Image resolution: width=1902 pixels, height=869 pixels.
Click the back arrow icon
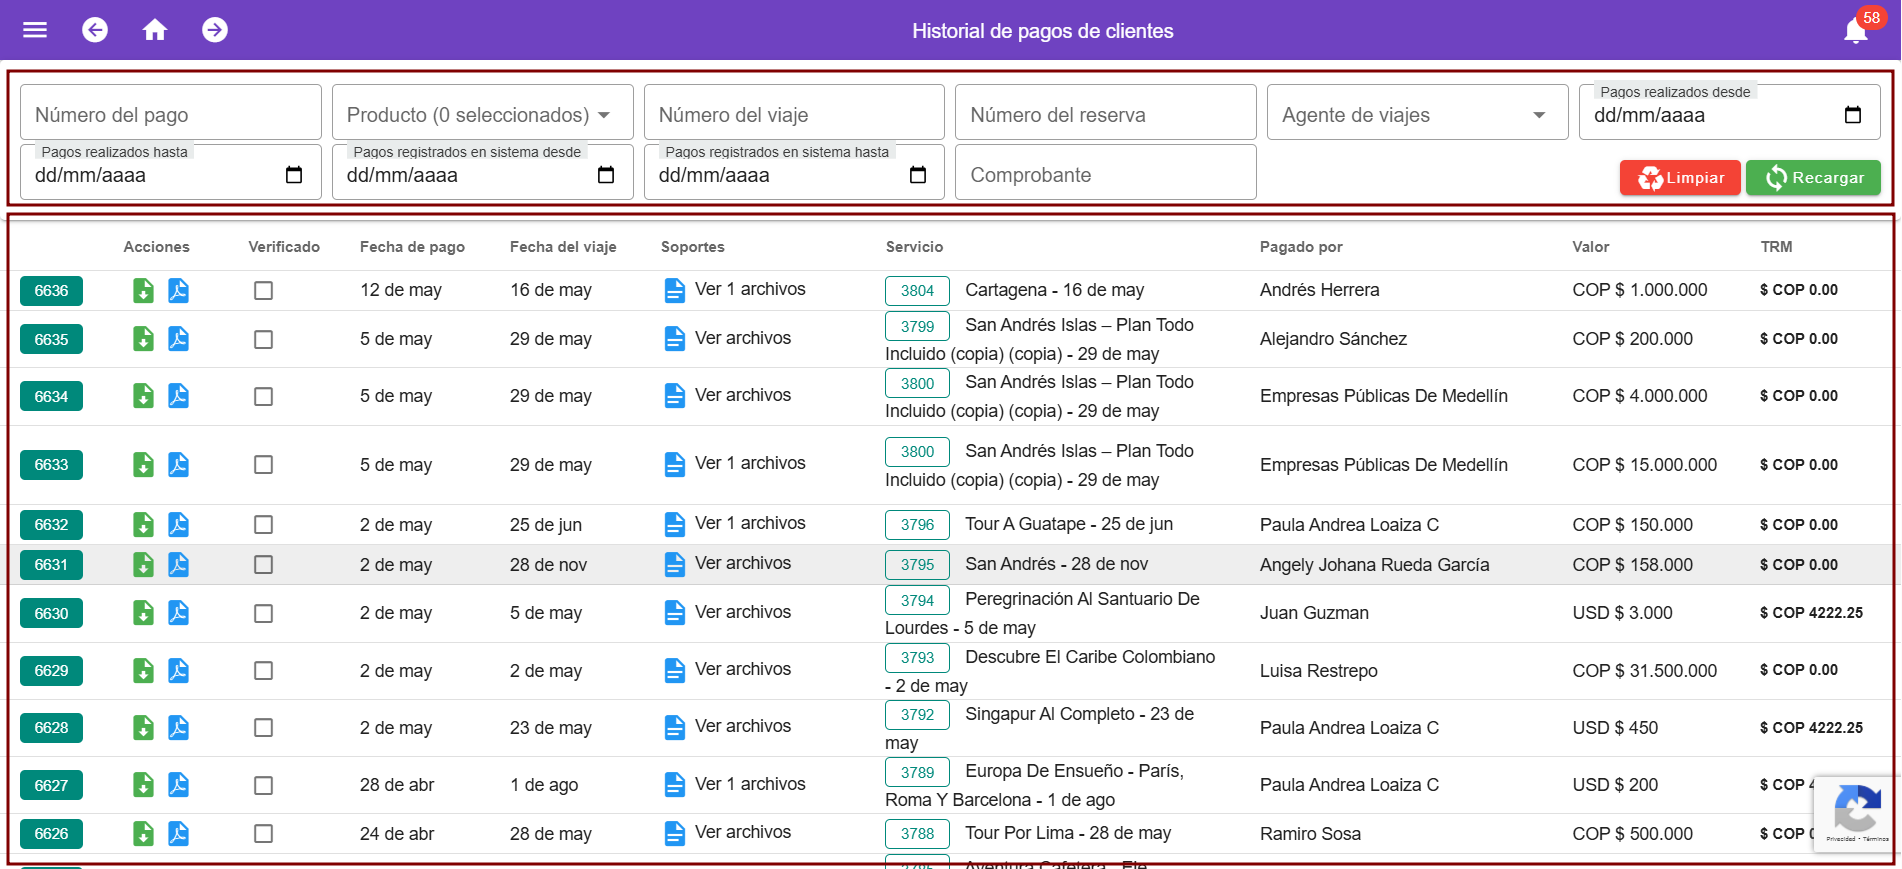pyautogui.click(x=95, y=30)
